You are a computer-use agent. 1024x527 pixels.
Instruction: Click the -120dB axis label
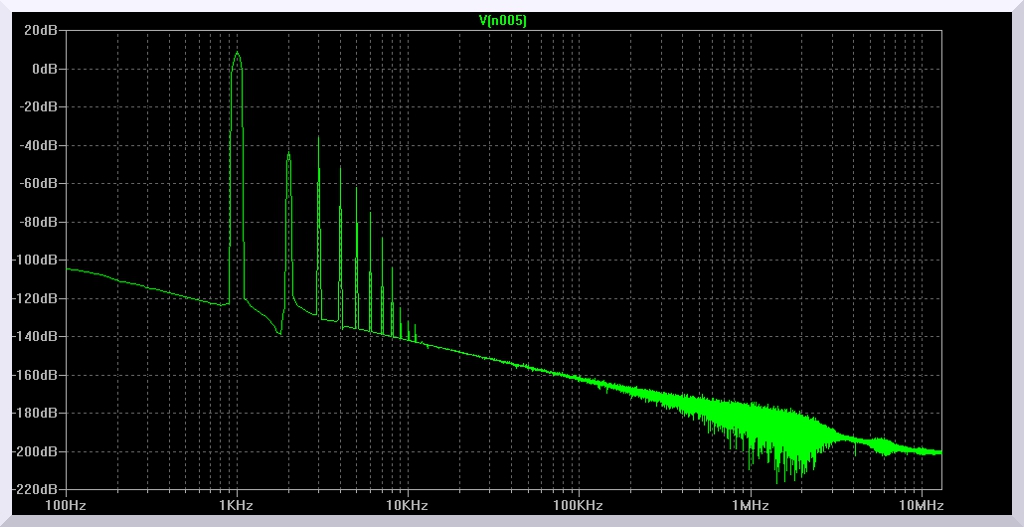point(39,298)
